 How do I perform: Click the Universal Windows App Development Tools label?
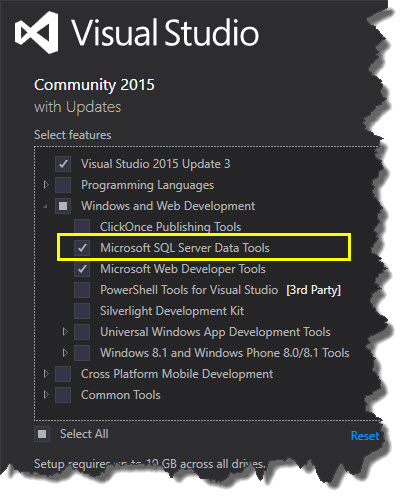(x=215, y=332)
